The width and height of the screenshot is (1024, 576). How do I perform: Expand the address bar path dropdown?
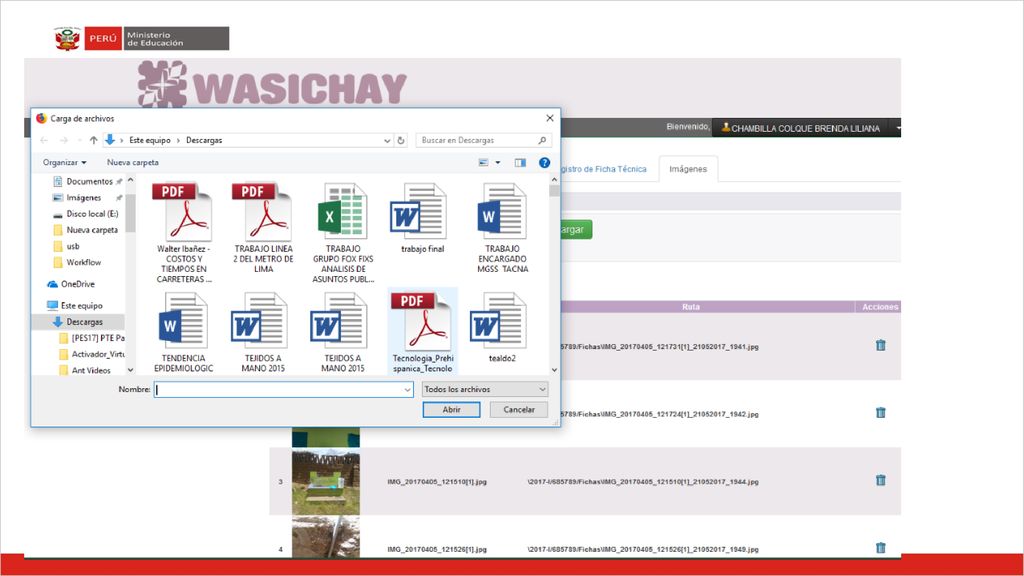[387, 140]
